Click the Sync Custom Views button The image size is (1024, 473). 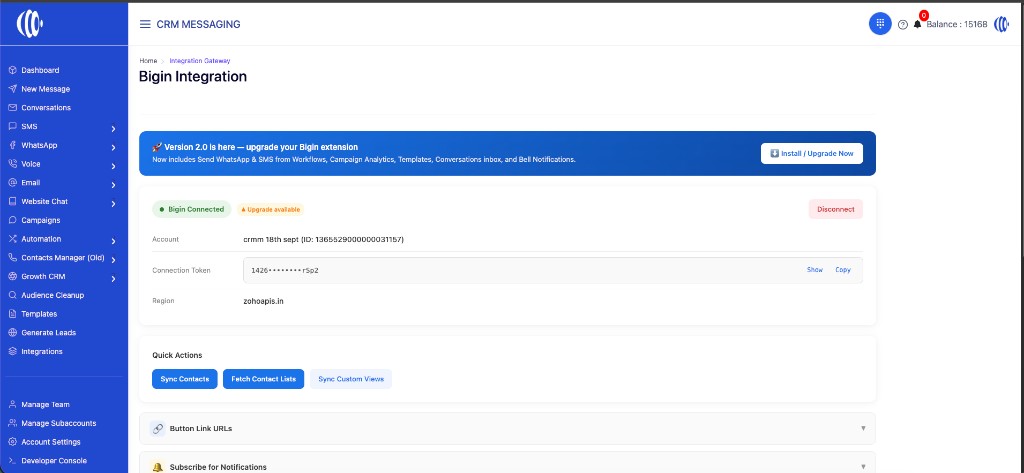[x=351, y=379]
